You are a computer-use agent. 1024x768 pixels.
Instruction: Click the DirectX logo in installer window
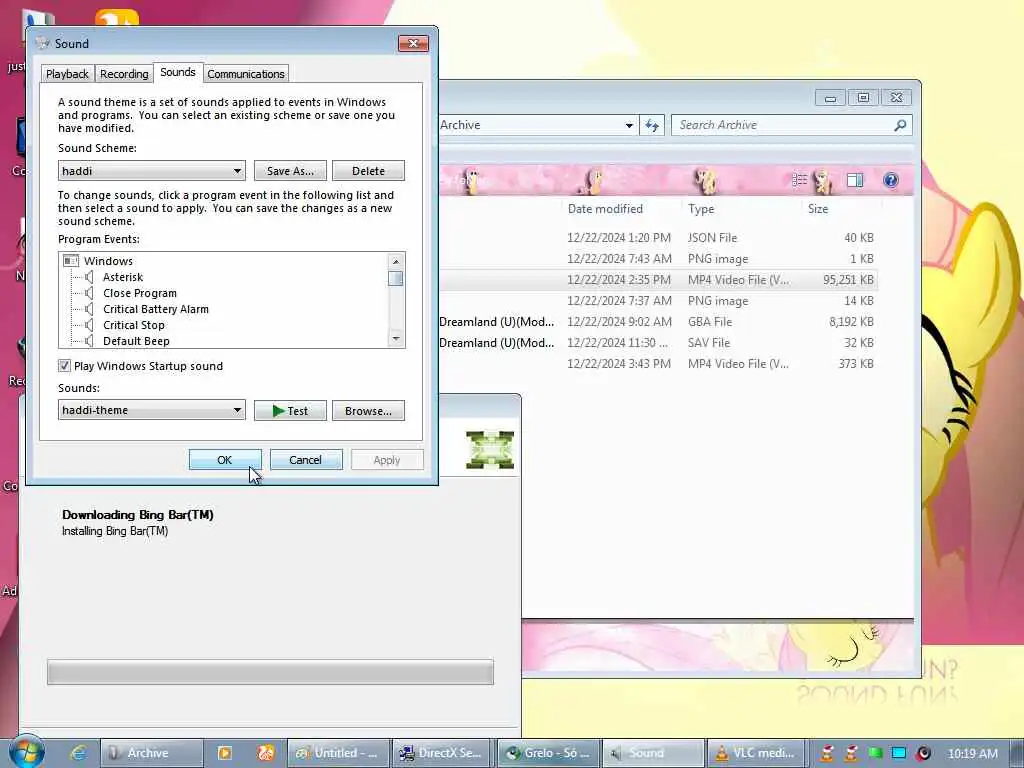pyautogui.click(x=490, y=450)
